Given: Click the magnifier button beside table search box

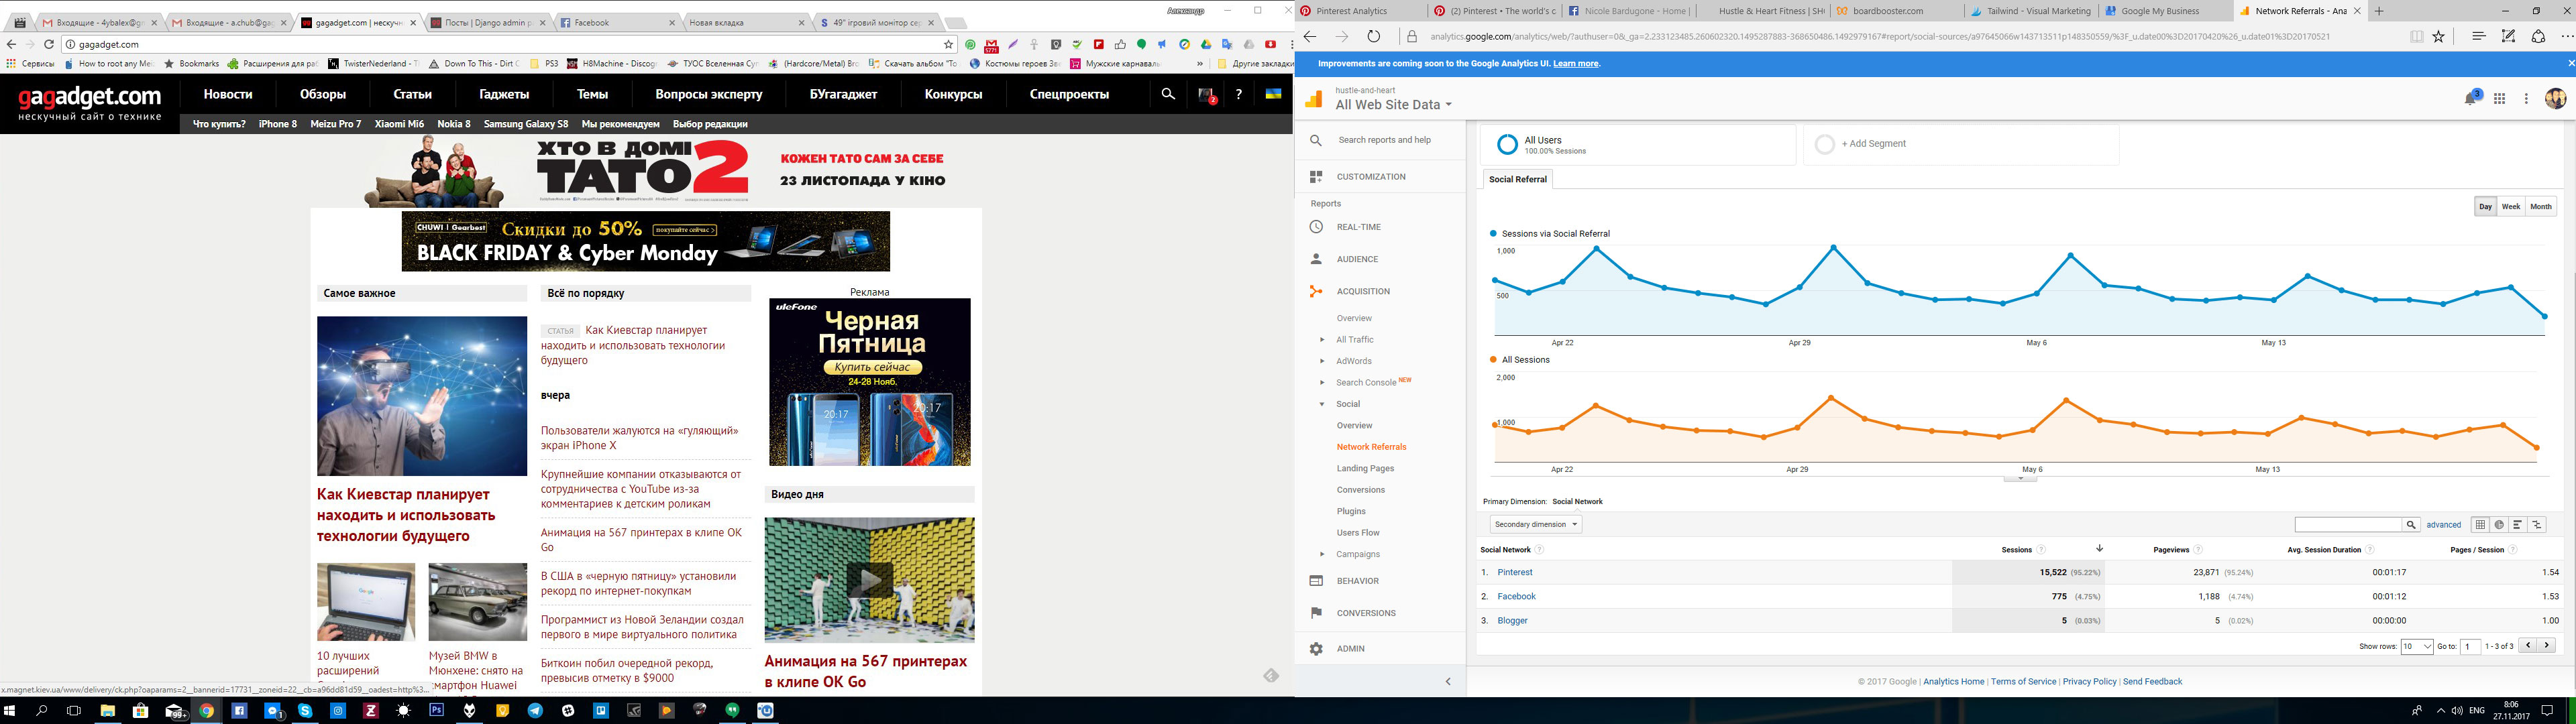Looking at the screenshot, I should (x=2411, y=525).
